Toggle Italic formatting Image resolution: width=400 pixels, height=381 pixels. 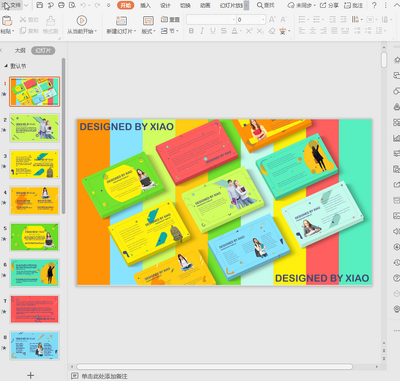202,31
